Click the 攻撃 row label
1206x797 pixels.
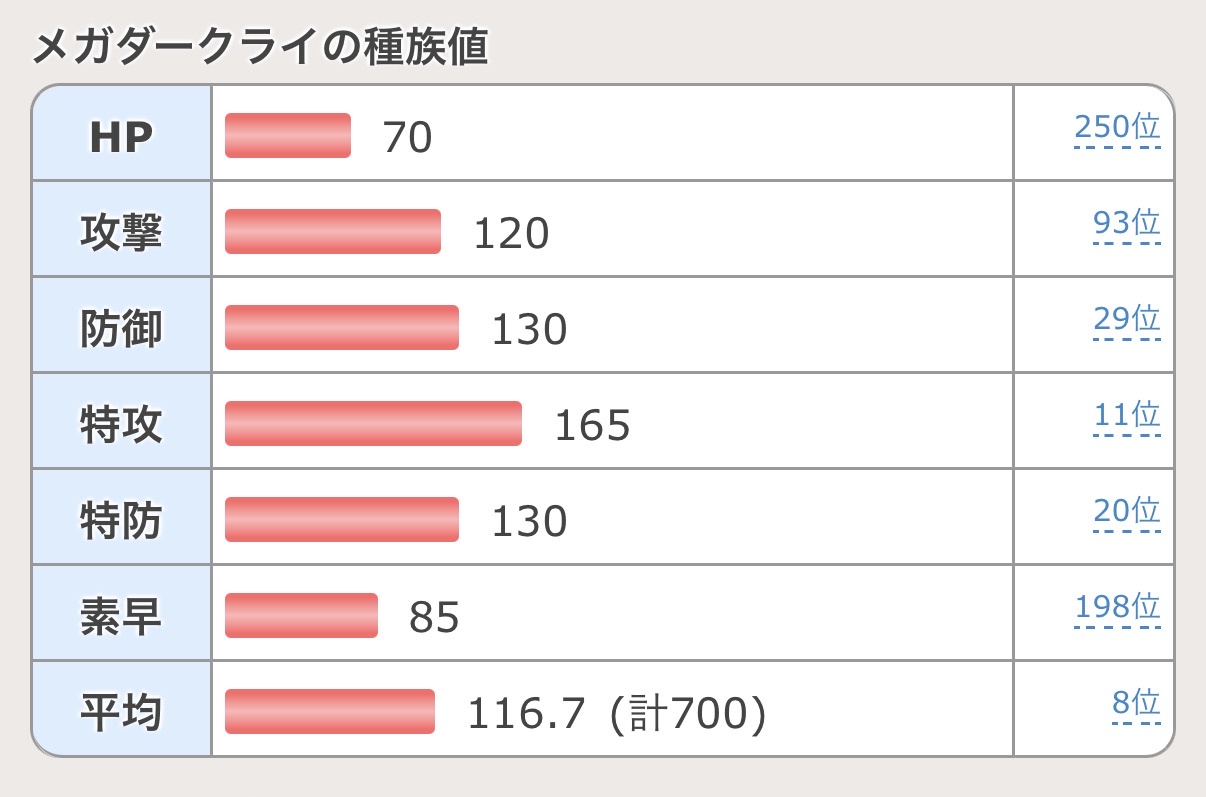click(x=121, y=233)
